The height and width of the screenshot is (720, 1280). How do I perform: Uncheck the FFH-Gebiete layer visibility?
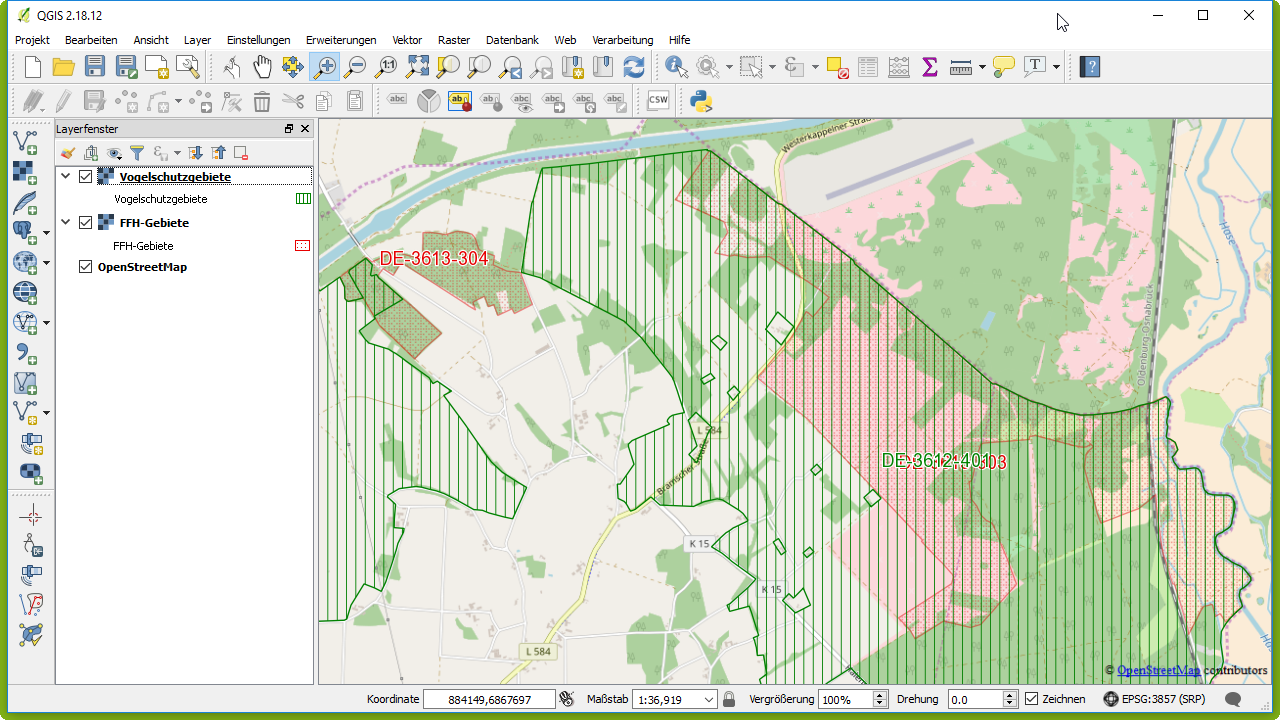(85, 223)
